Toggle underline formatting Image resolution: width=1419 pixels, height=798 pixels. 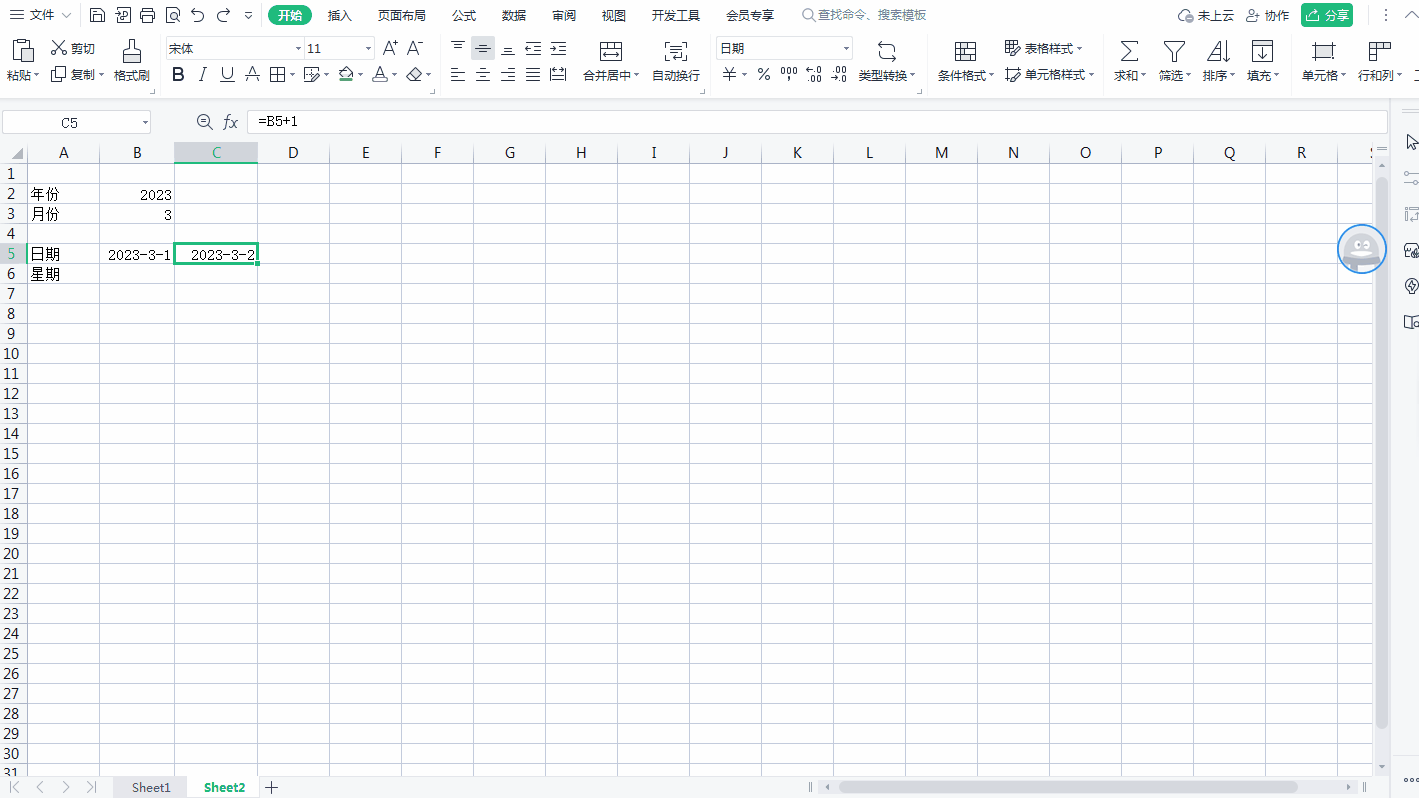pyautogui.click(x=227, y=74)
